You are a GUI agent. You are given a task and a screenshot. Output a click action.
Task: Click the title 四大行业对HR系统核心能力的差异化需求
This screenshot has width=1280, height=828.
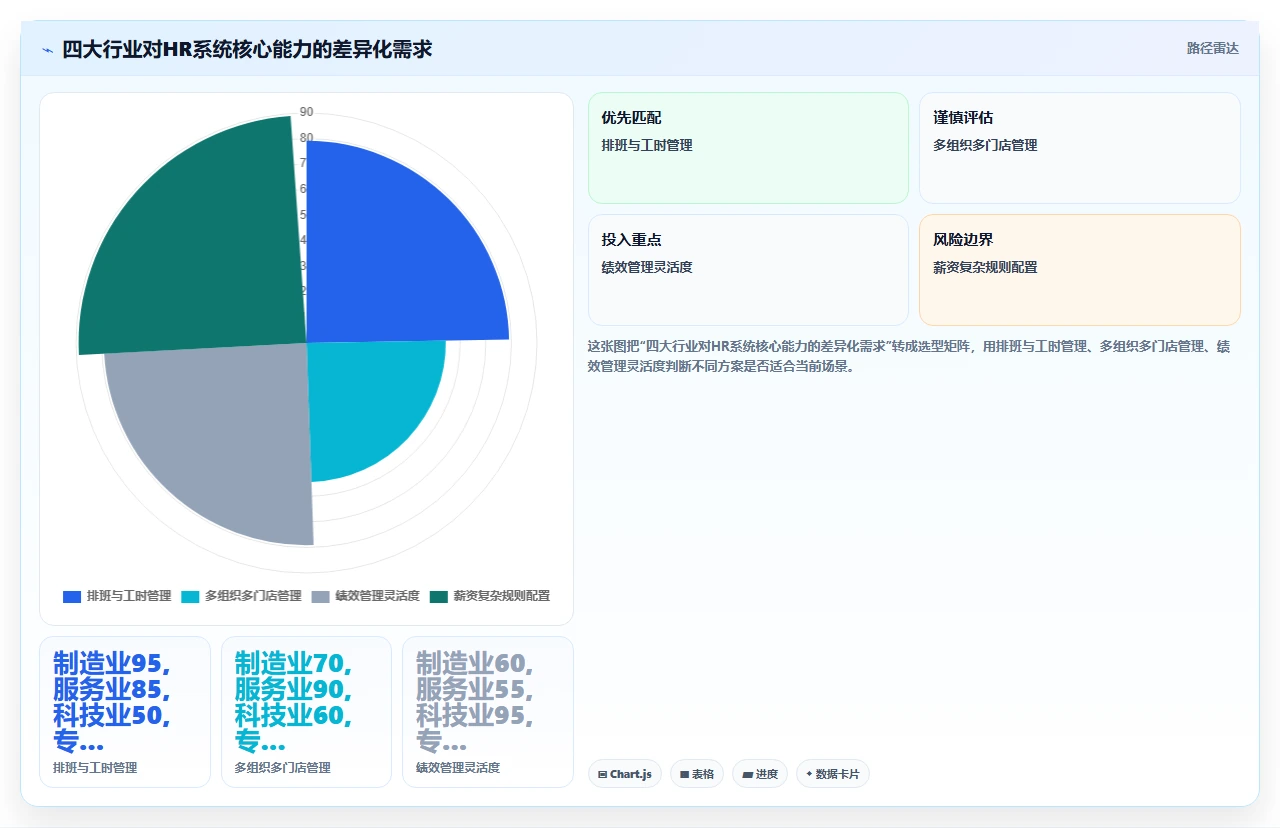(247, 49)
